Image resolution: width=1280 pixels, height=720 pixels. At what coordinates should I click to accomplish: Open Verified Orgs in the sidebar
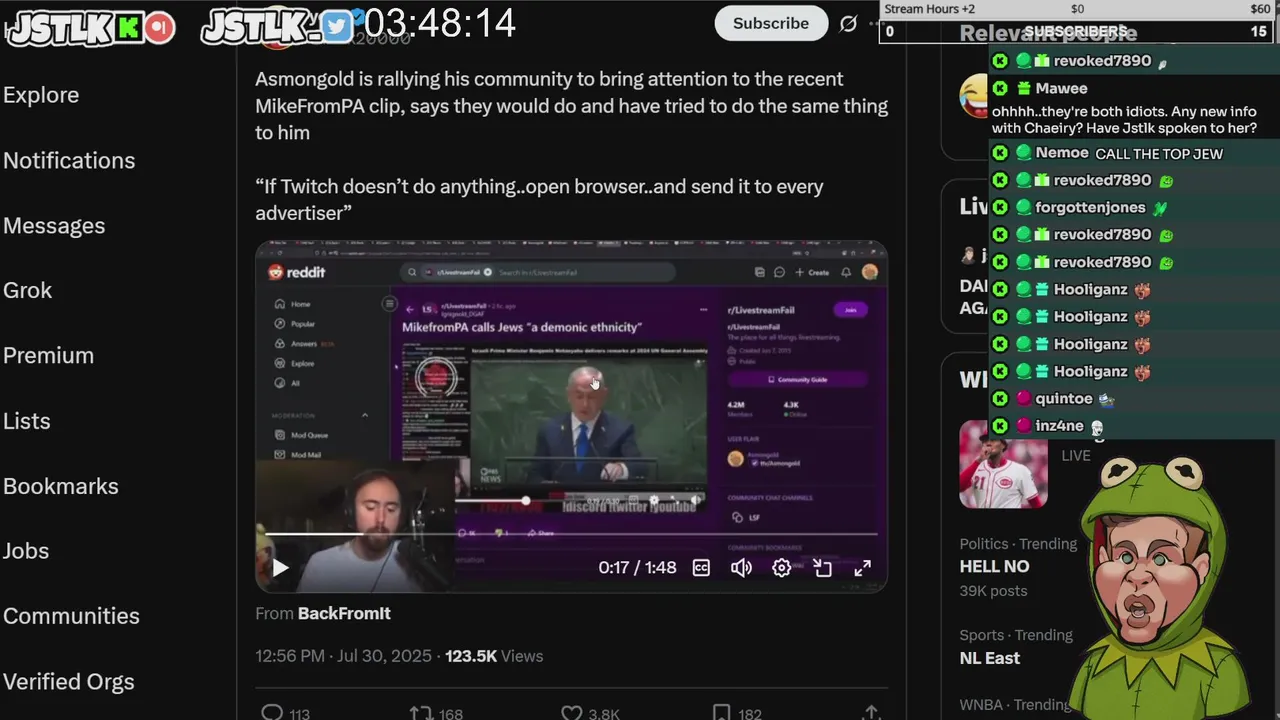point(69,682)
